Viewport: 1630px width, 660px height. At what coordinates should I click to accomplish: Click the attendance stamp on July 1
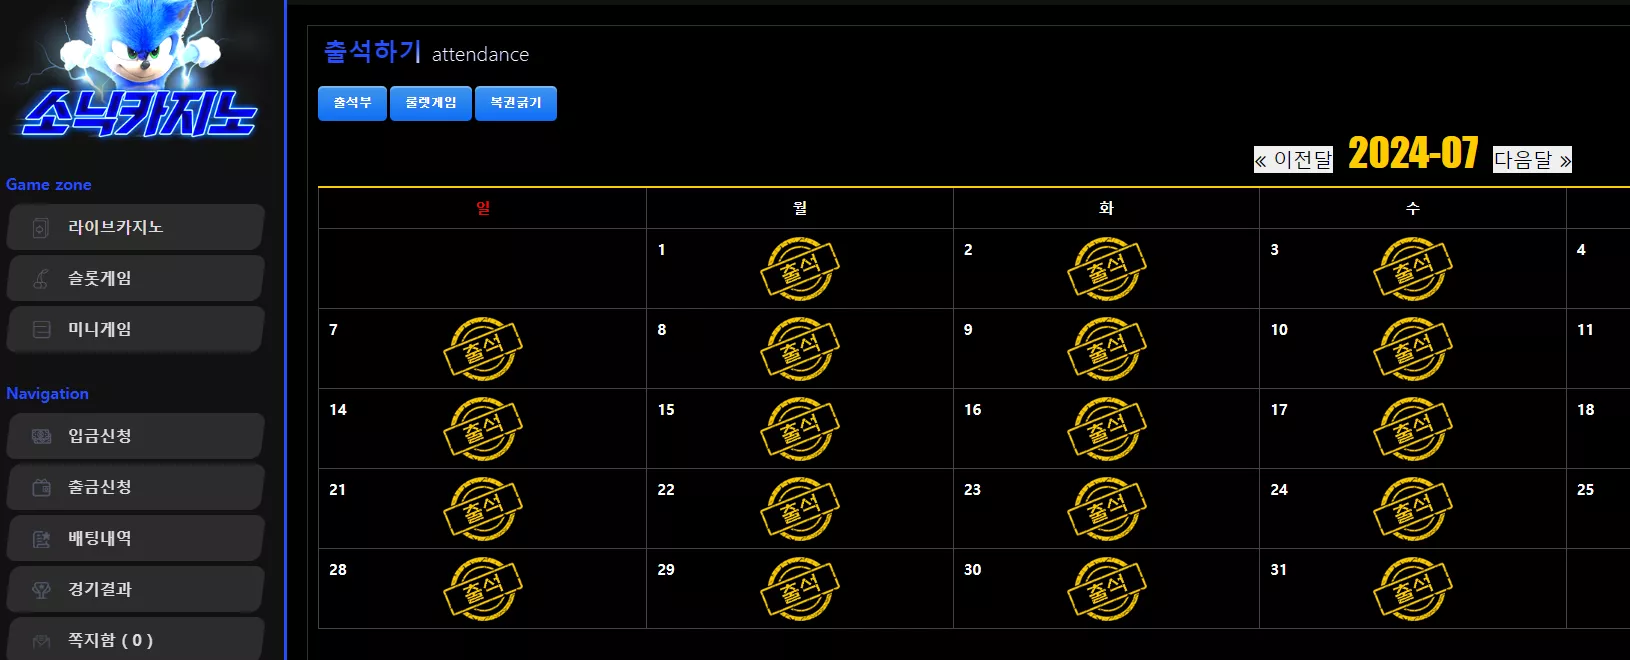pyautogui.click(x=800, y=269)
